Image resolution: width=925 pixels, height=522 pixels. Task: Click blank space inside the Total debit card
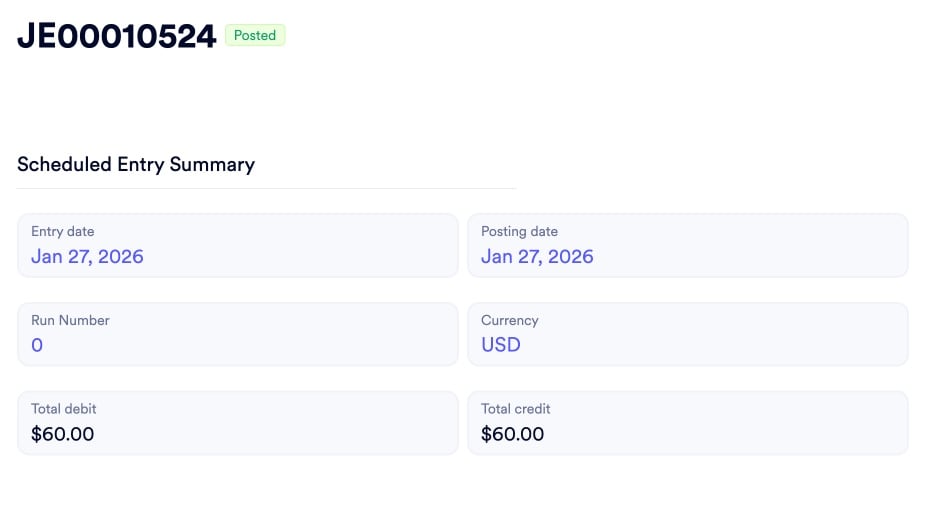pyautogui.click(x=300, y=424)
